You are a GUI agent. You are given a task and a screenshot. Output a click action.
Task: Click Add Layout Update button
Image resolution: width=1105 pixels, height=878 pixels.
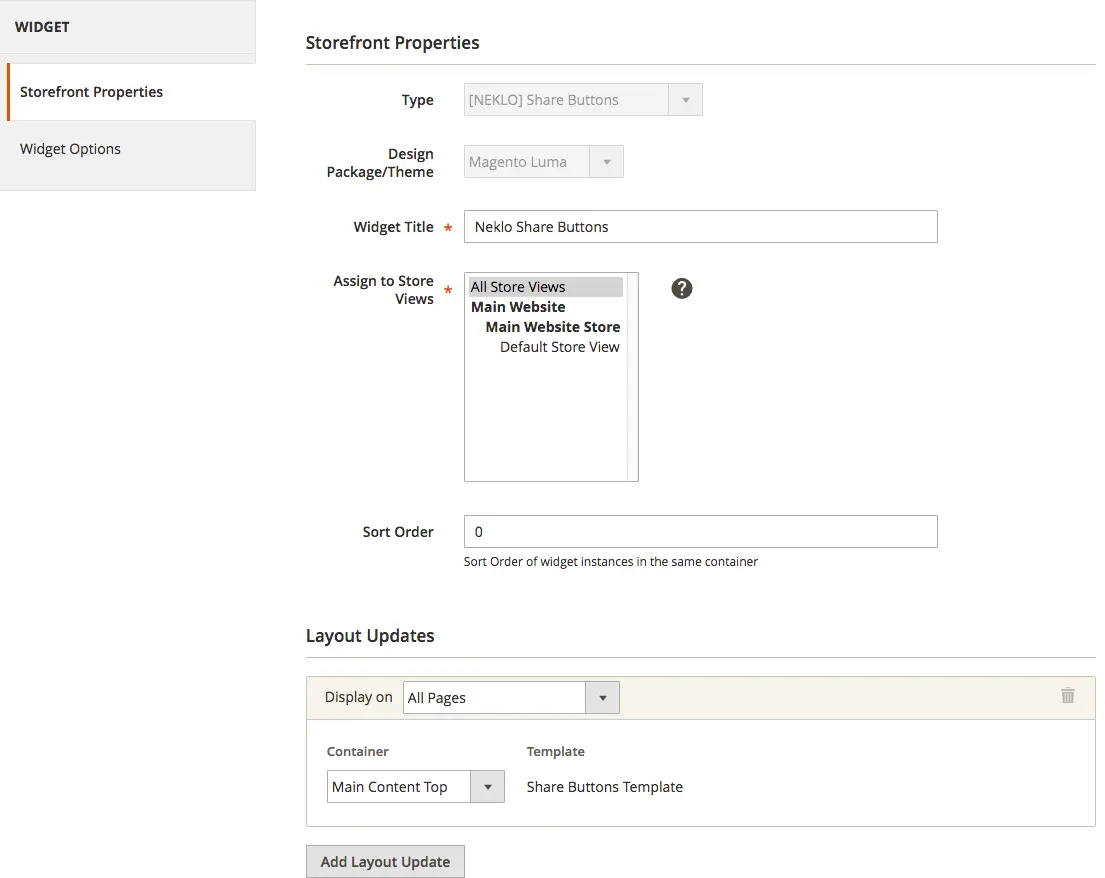point(385,862)
